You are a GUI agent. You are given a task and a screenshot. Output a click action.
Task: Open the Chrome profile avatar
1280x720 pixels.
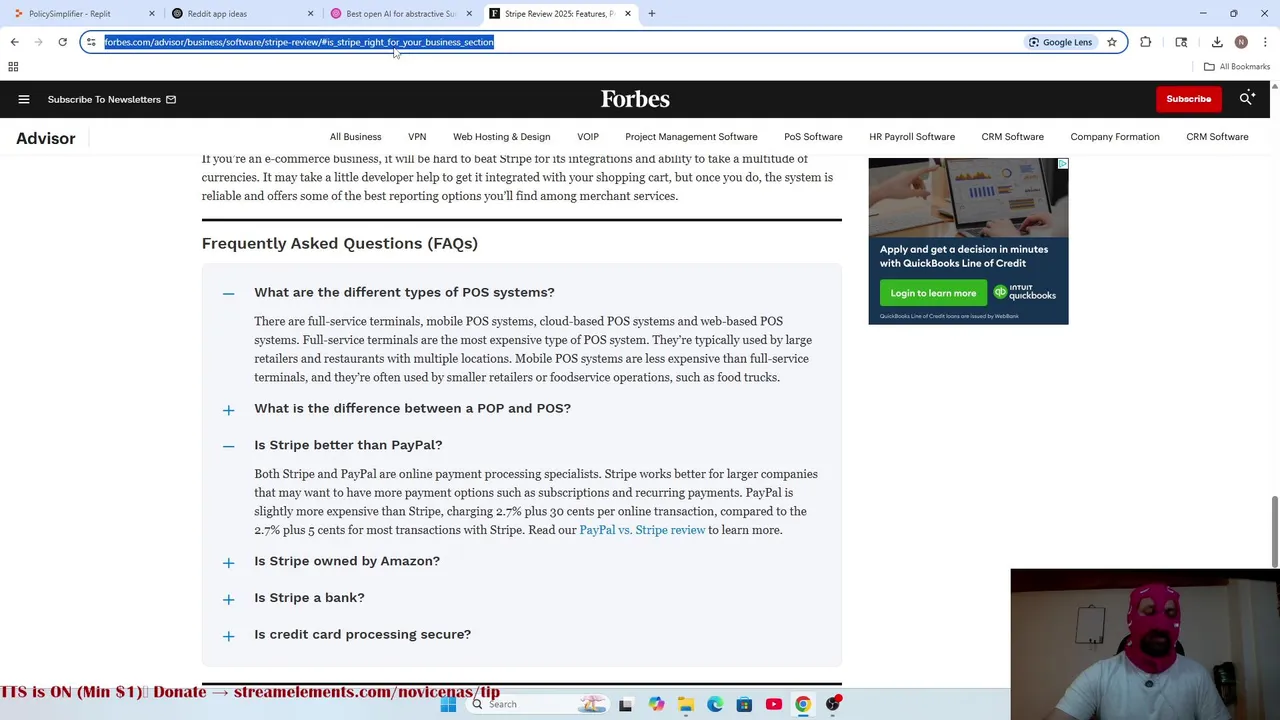1241,42
